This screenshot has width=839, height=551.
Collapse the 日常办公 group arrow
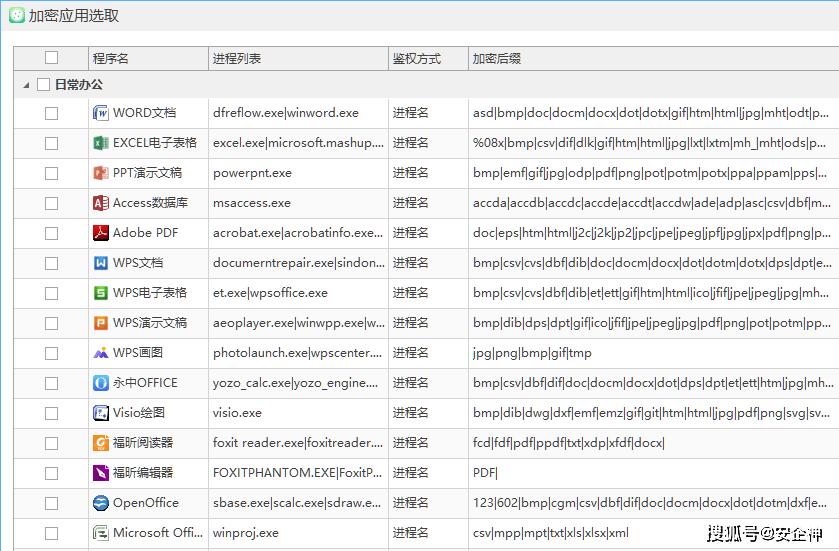26,85
